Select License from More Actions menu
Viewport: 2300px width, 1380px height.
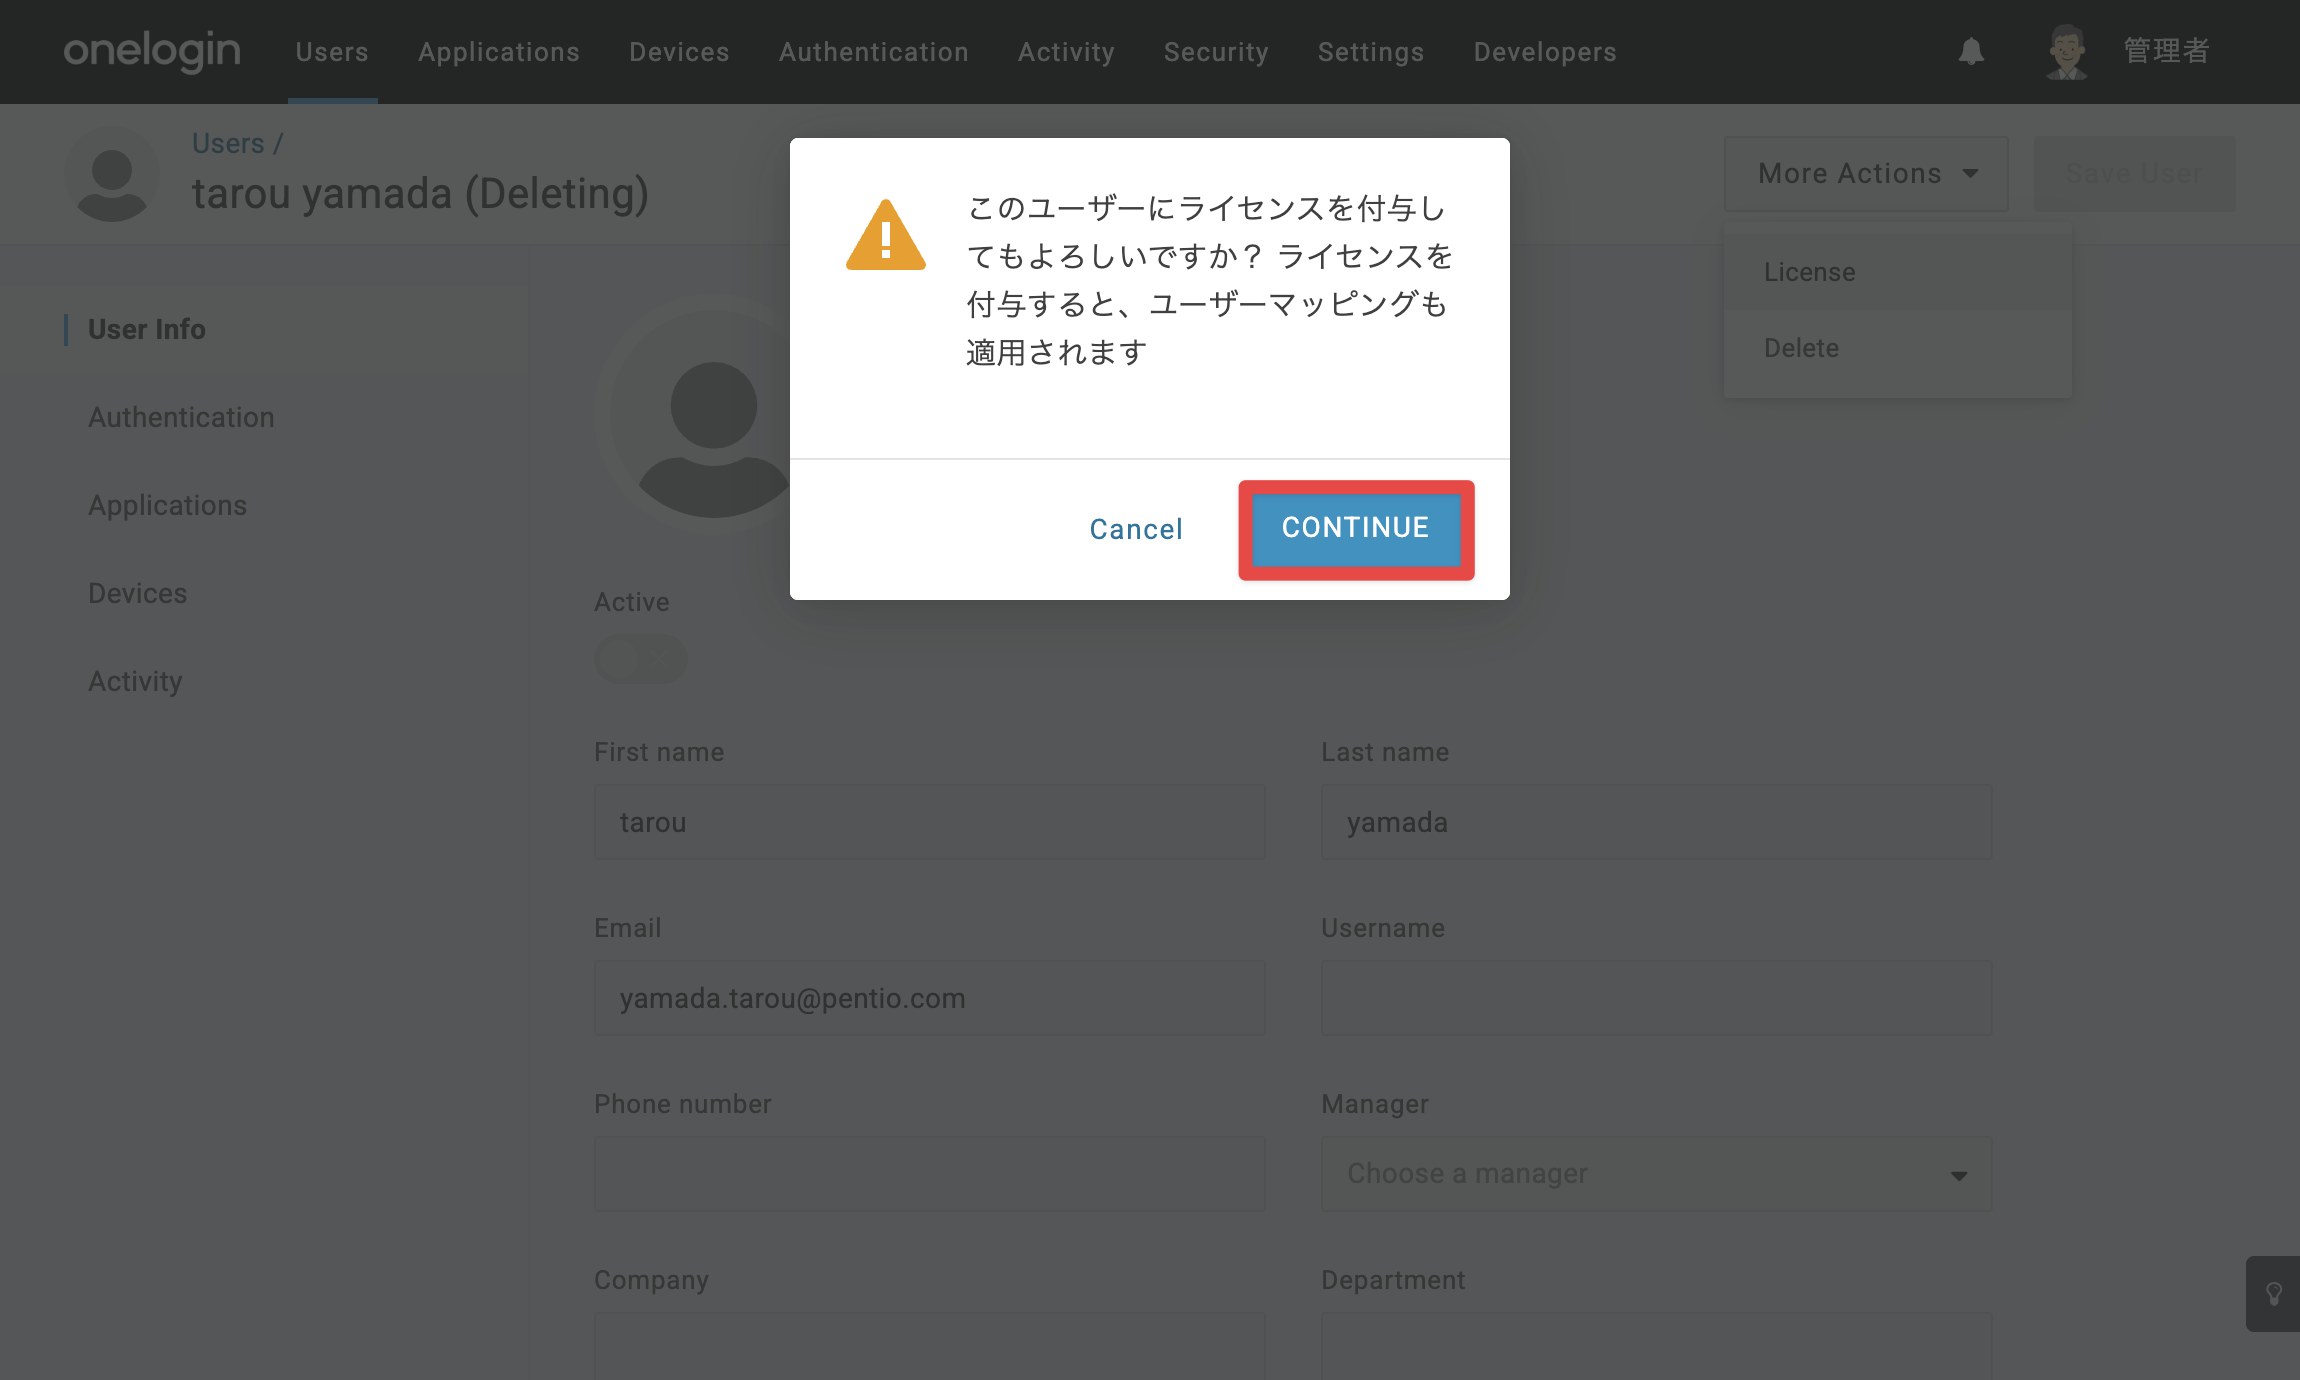coord(1898,272)
